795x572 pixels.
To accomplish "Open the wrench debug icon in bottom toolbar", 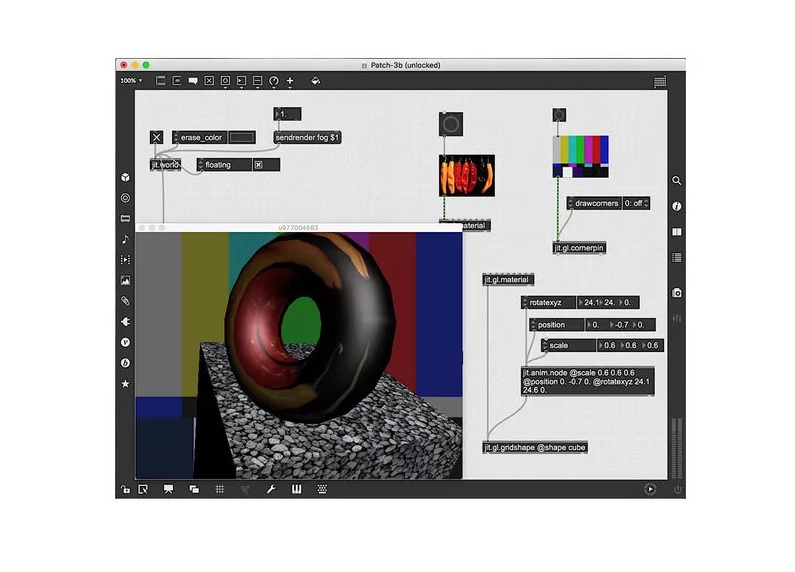I will [271, 489].
